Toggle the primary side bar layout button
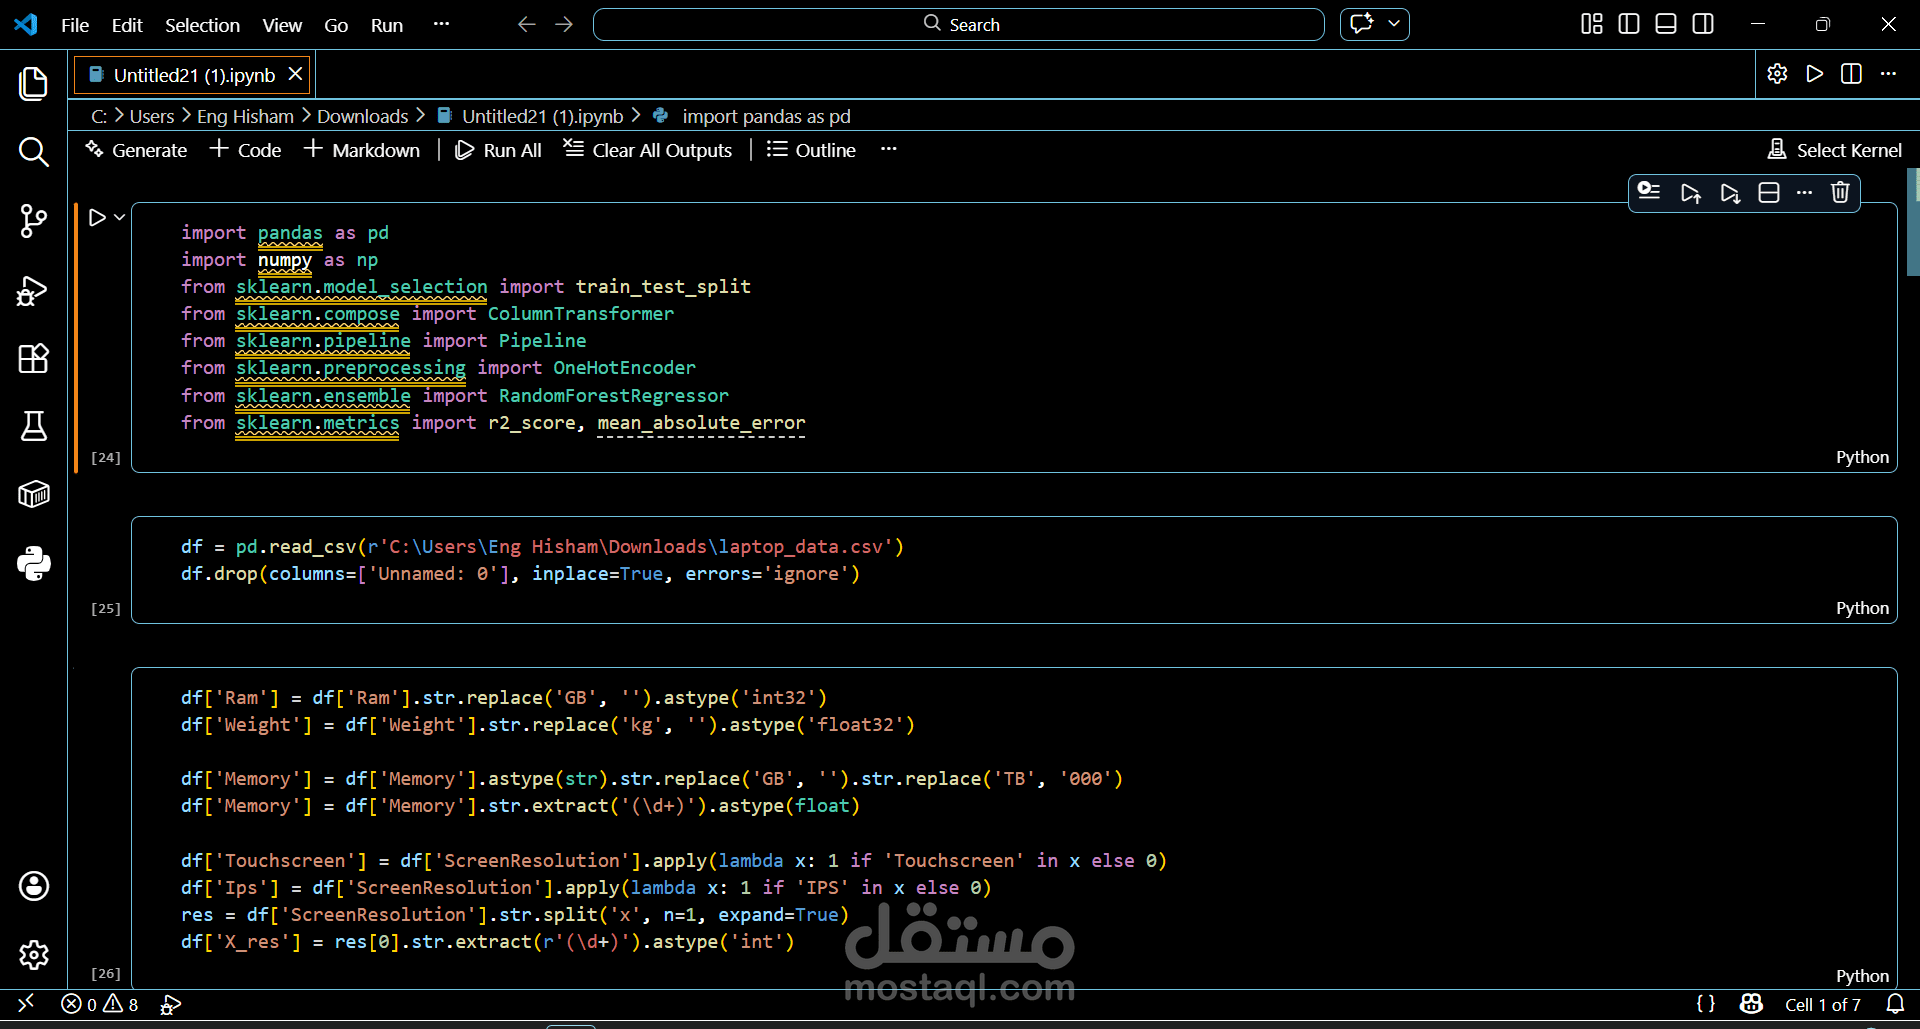Image resolution: width=1920 pixels, height=1029 pixels. point(1629,24)
